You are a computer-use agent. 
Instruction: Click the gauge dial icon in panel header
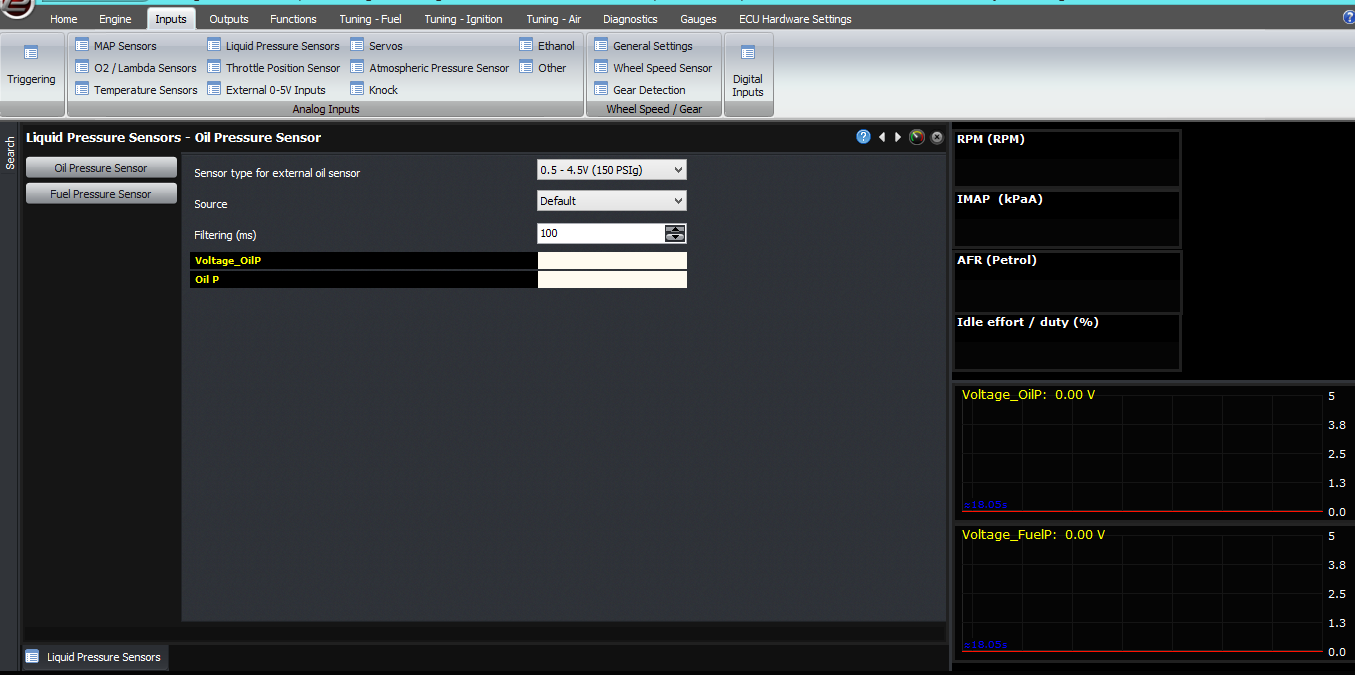tap(917, 137)
